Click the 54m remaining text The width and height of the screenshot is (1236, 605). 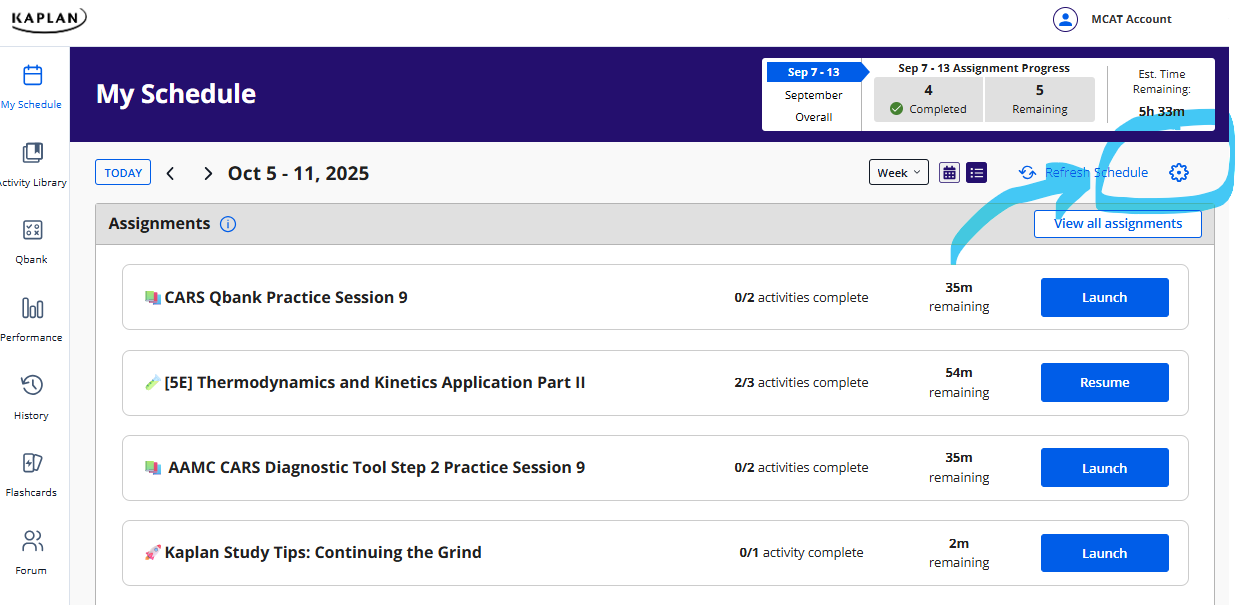point(959,382)
